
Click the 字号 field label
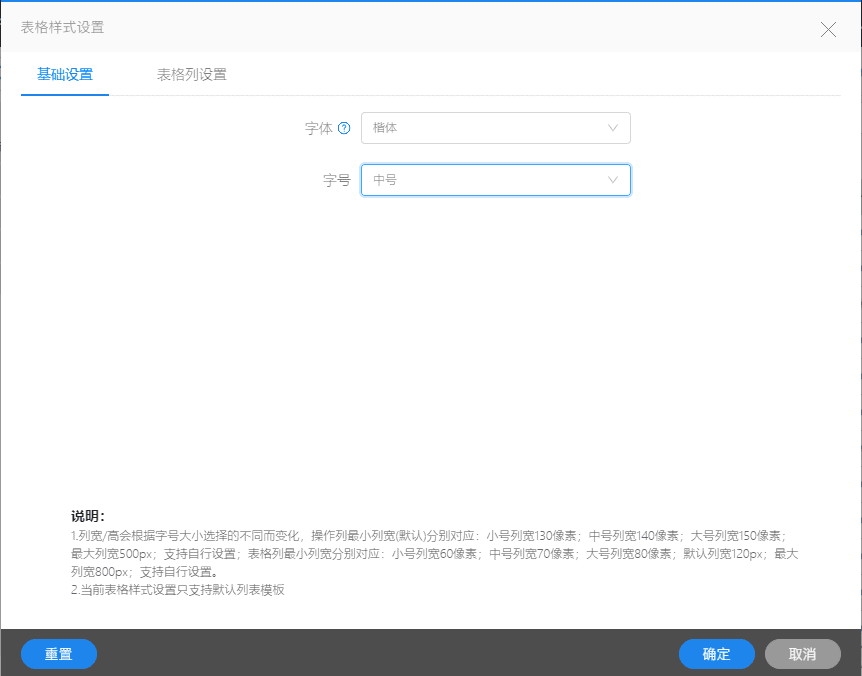(x=336, y=180)
